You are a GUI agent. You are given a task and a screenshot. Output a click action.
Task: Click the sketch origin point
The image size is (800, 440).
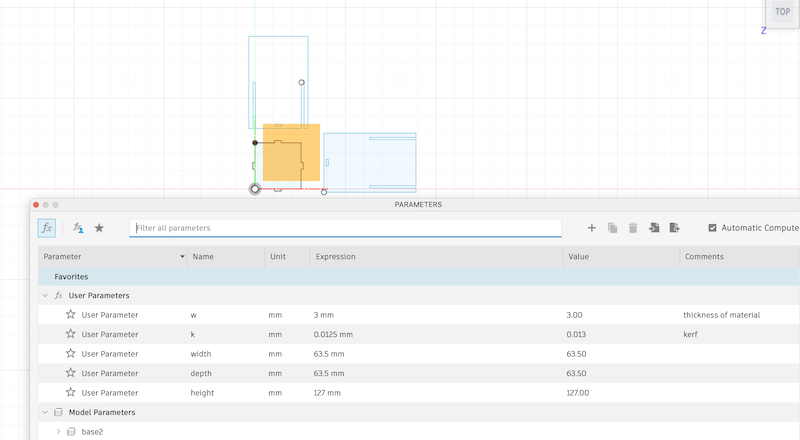pos(255,189)
